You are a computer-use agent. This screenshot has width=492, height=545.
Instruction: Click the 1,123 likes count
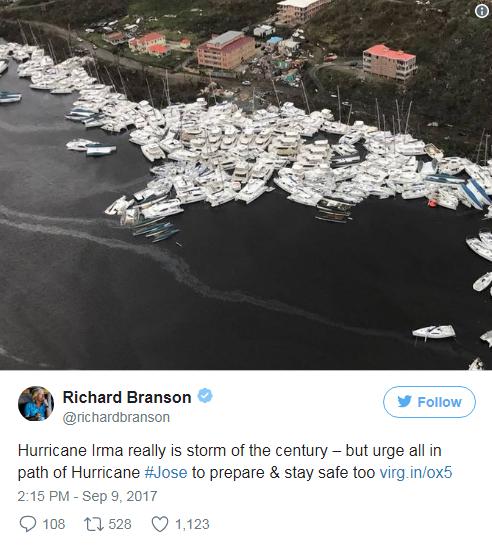pos(192,524)
